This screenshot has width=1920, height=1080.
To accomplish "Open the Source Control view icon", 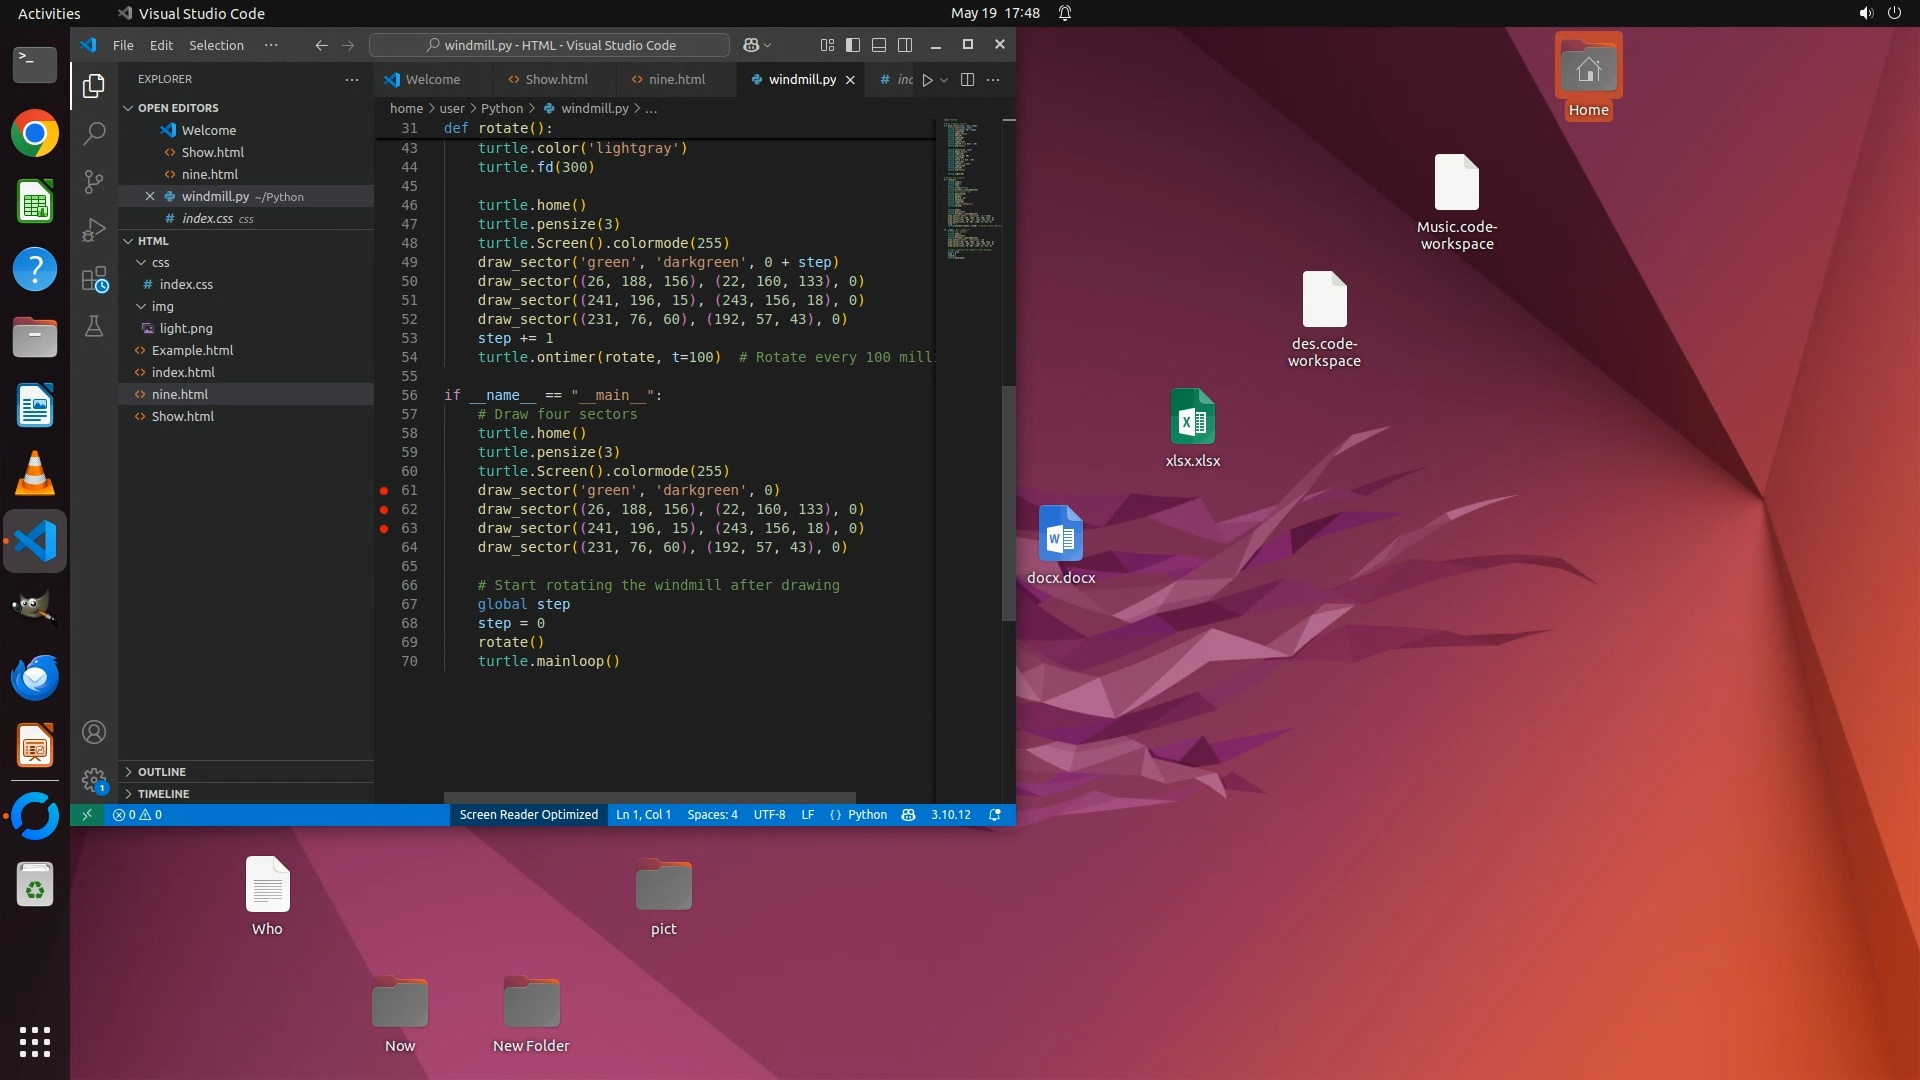I will pyautogui.click(x=94, y=181).
